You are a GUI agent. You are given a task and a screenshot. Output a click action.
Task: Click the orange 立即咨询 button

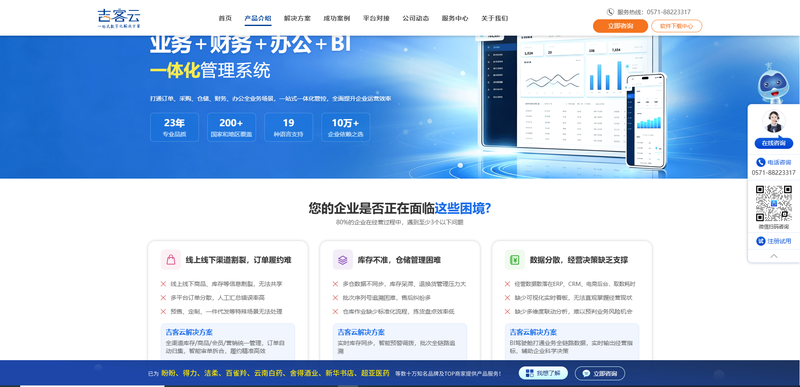[x=620, y=26]
